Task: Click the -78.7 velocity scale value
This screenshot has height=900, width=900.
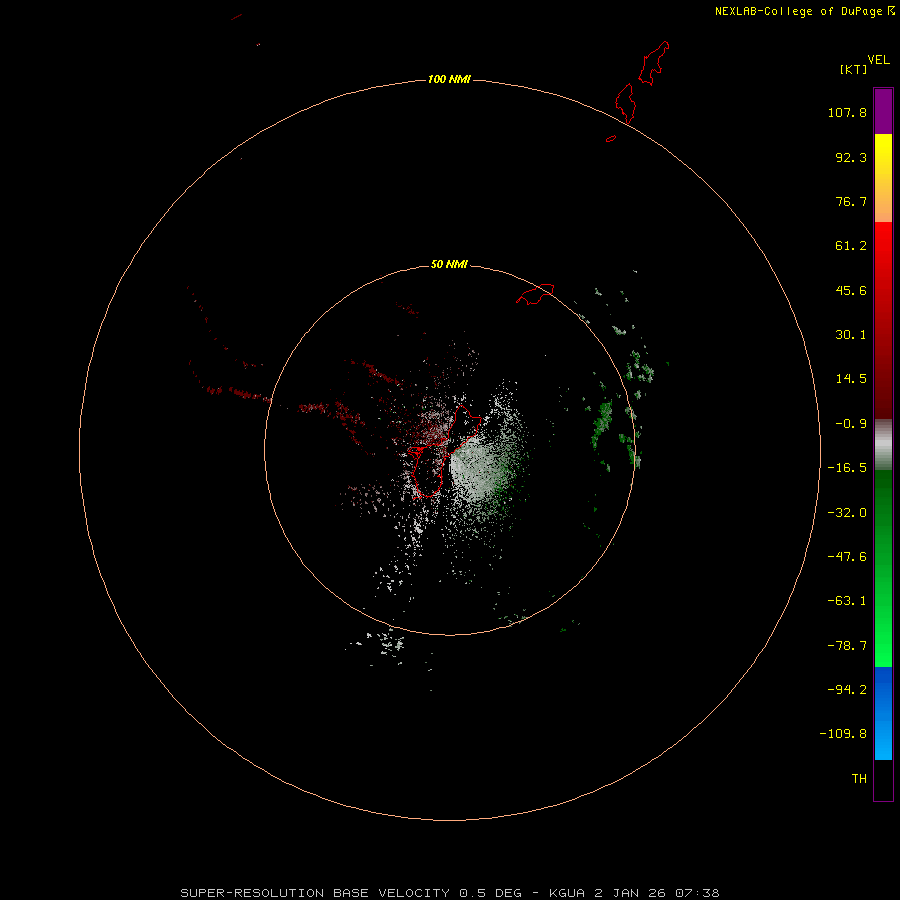Action: [847, 646]
